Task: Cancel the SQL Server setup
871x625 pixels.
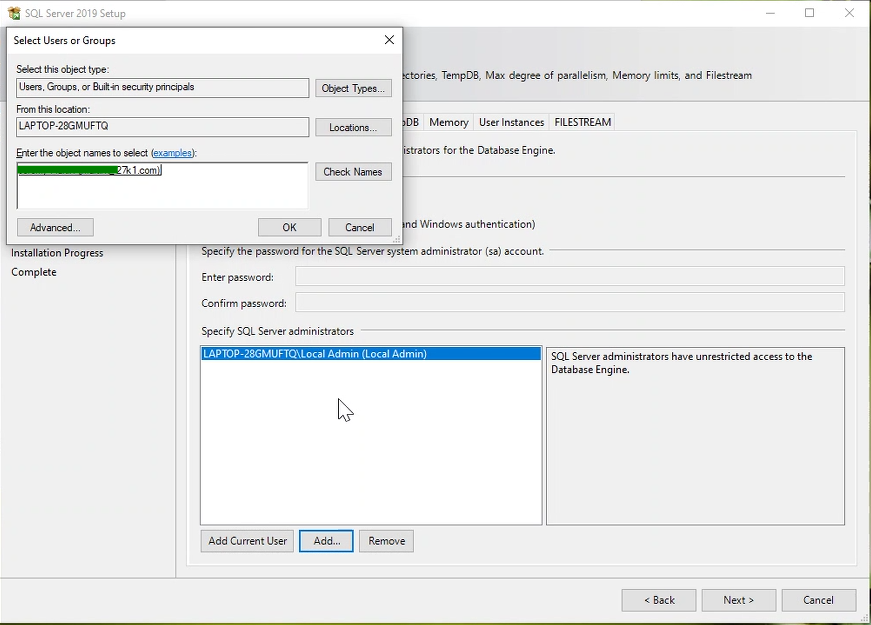Action: click(x=819, y=600)
